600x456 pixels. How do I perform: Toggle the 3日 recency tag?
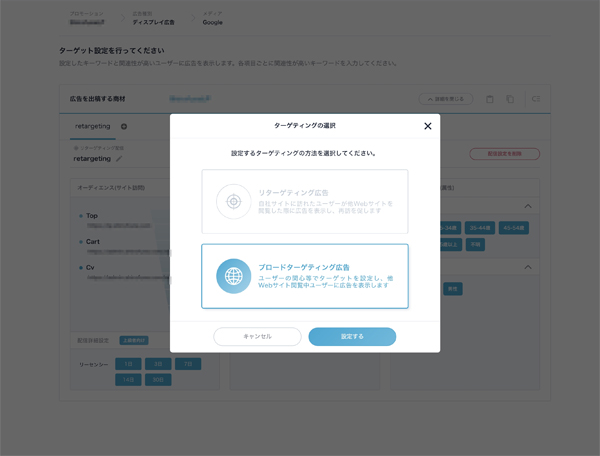[x=158, y=364]
